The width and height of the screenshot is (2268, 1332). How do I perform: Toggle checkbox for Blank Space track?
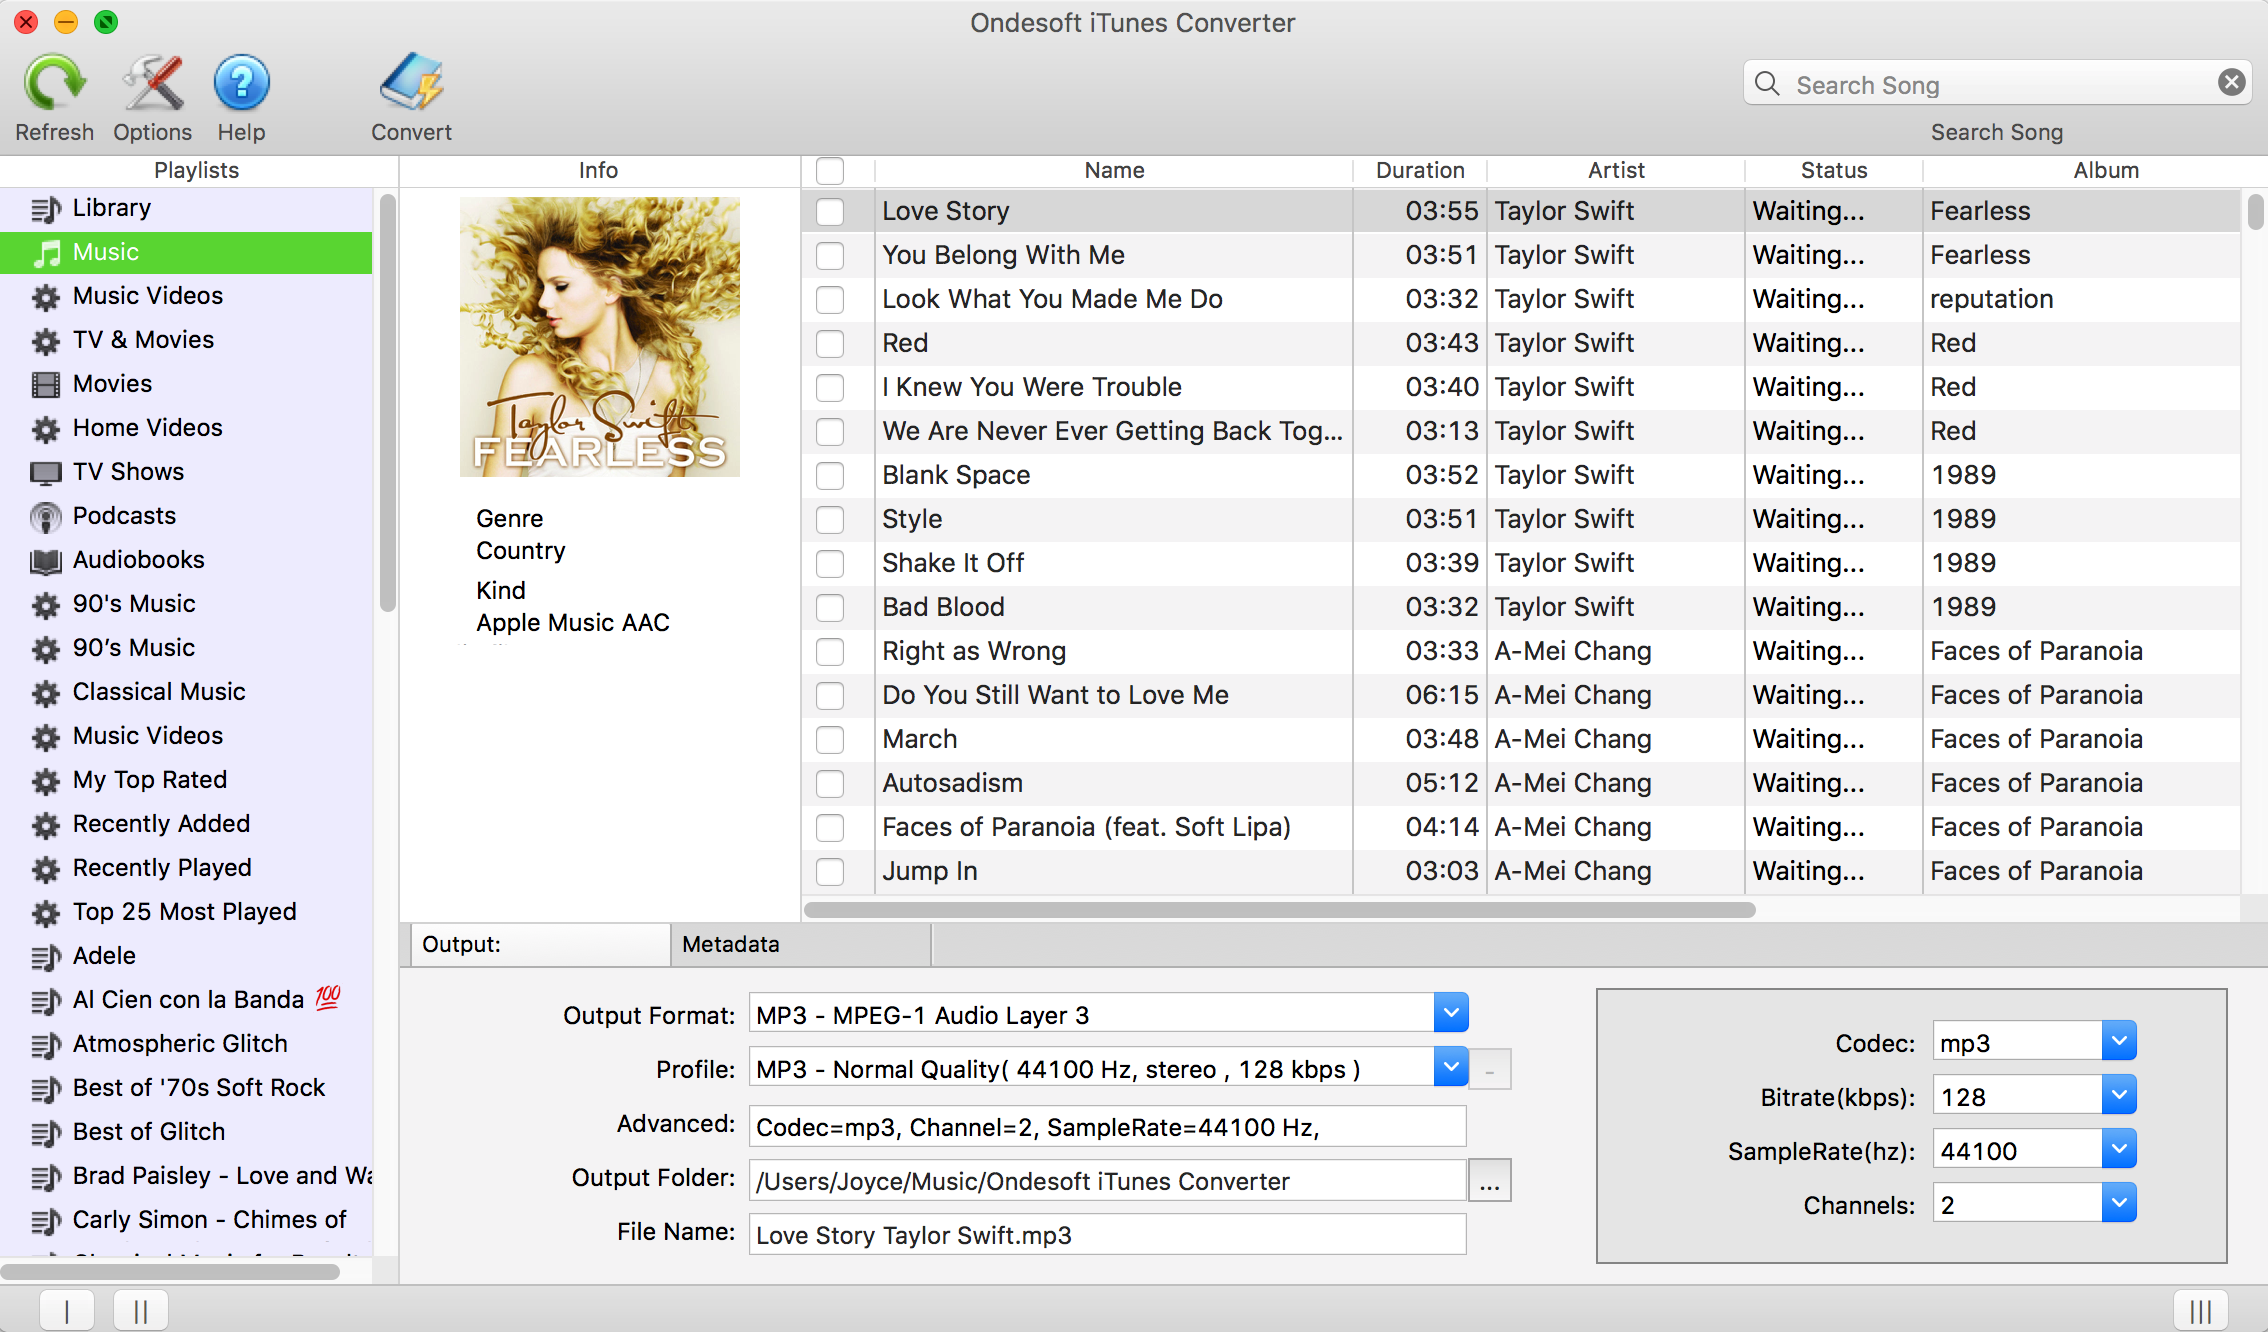click(x=832, y=476)
